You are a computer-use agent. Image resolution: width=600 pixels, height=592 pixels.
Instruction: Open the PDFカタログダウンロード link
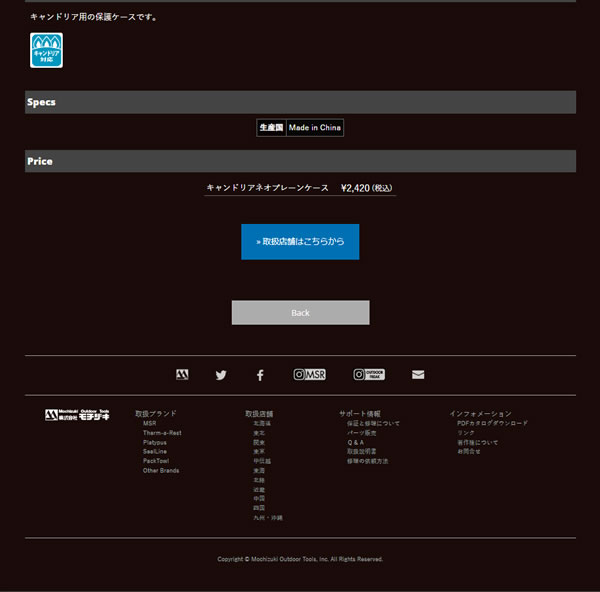(492, 423)
